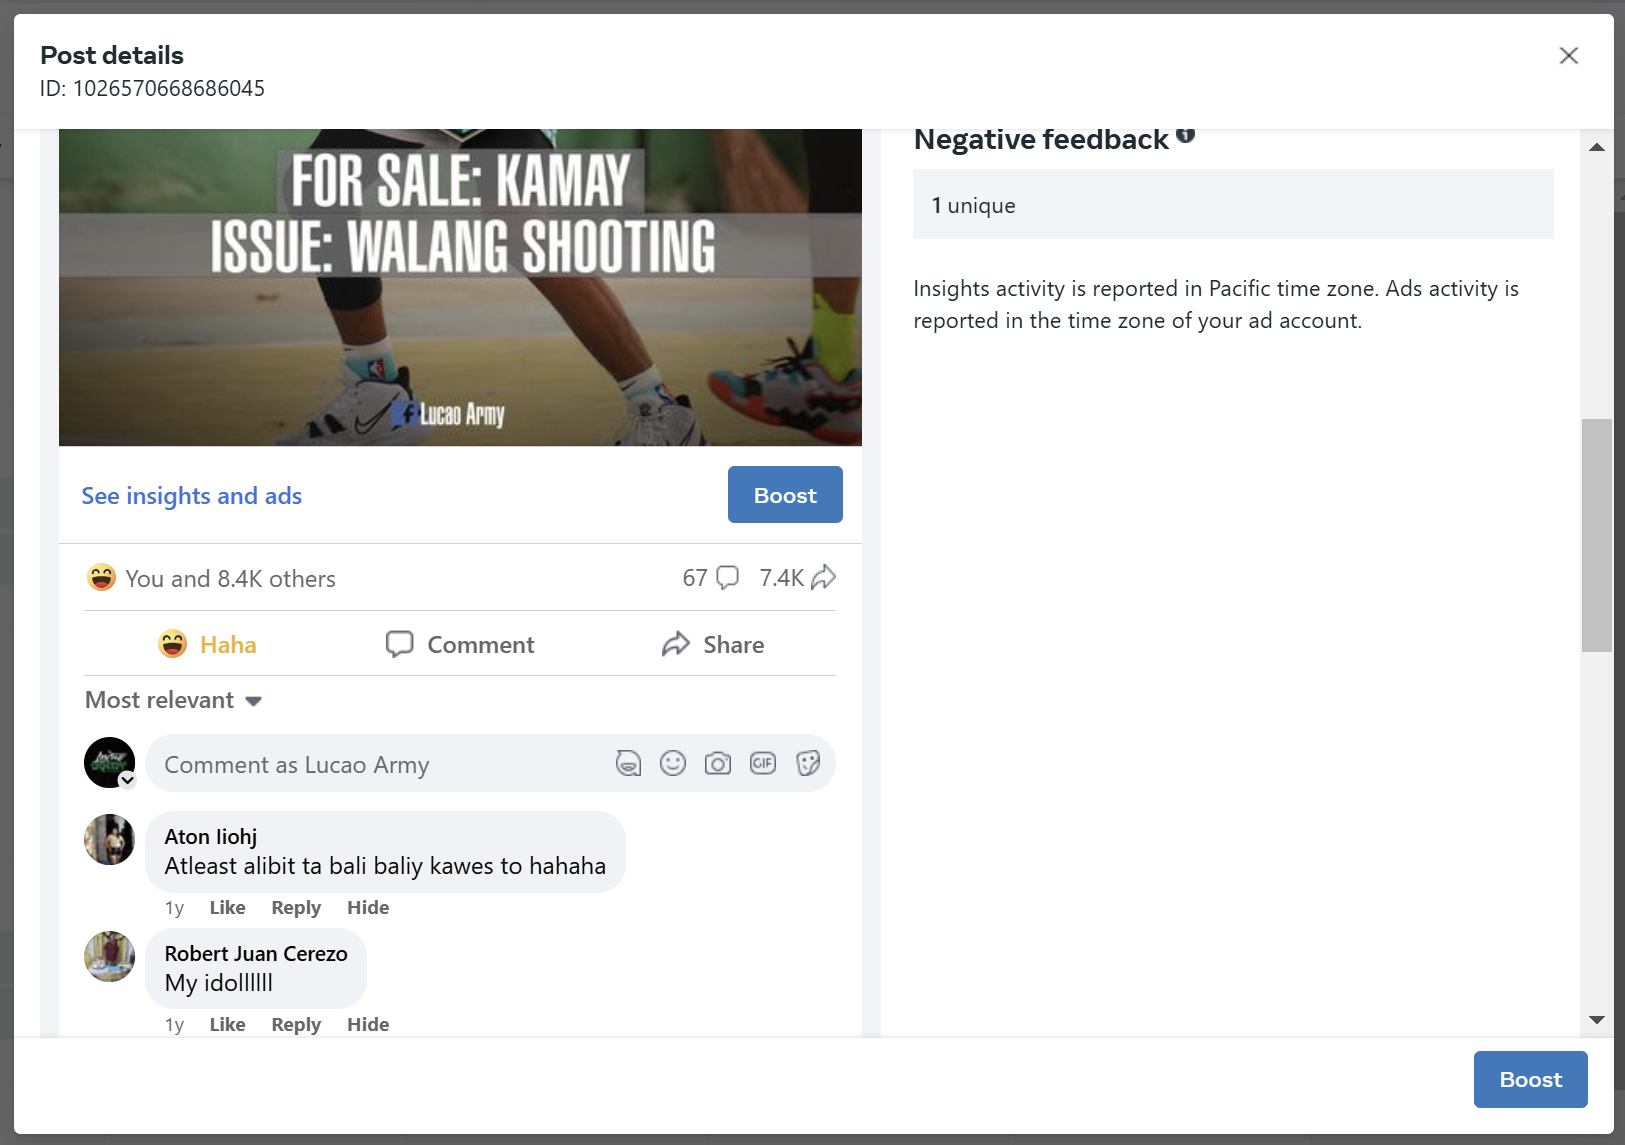
Task: Open the comments count bubble icon
Action: (x=727, y=578)
